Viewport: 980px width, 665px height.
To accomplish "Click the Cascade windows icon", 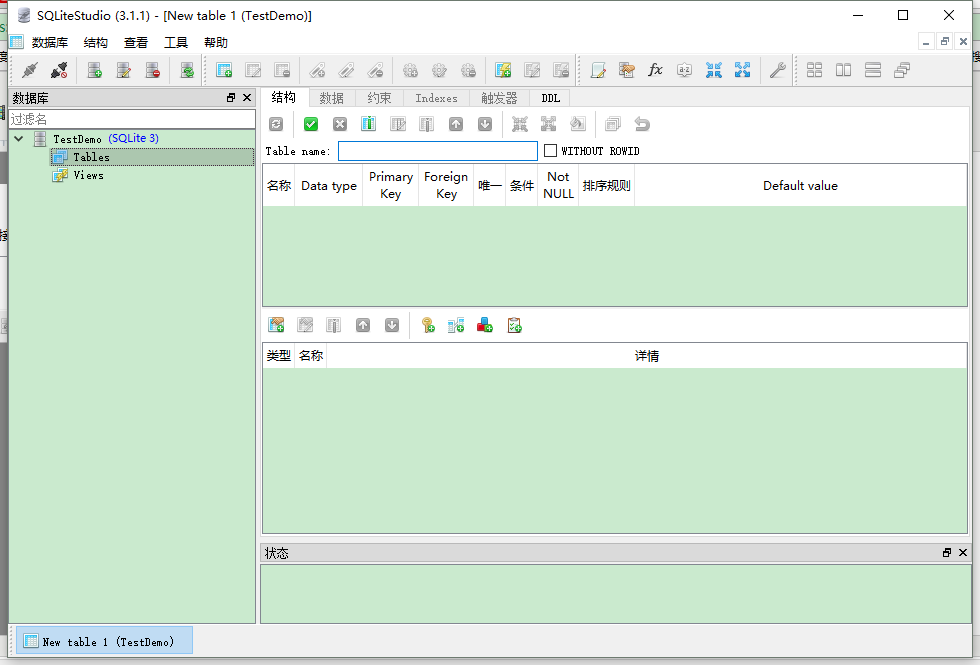I will pyautogui.click(x=902, y=70).
